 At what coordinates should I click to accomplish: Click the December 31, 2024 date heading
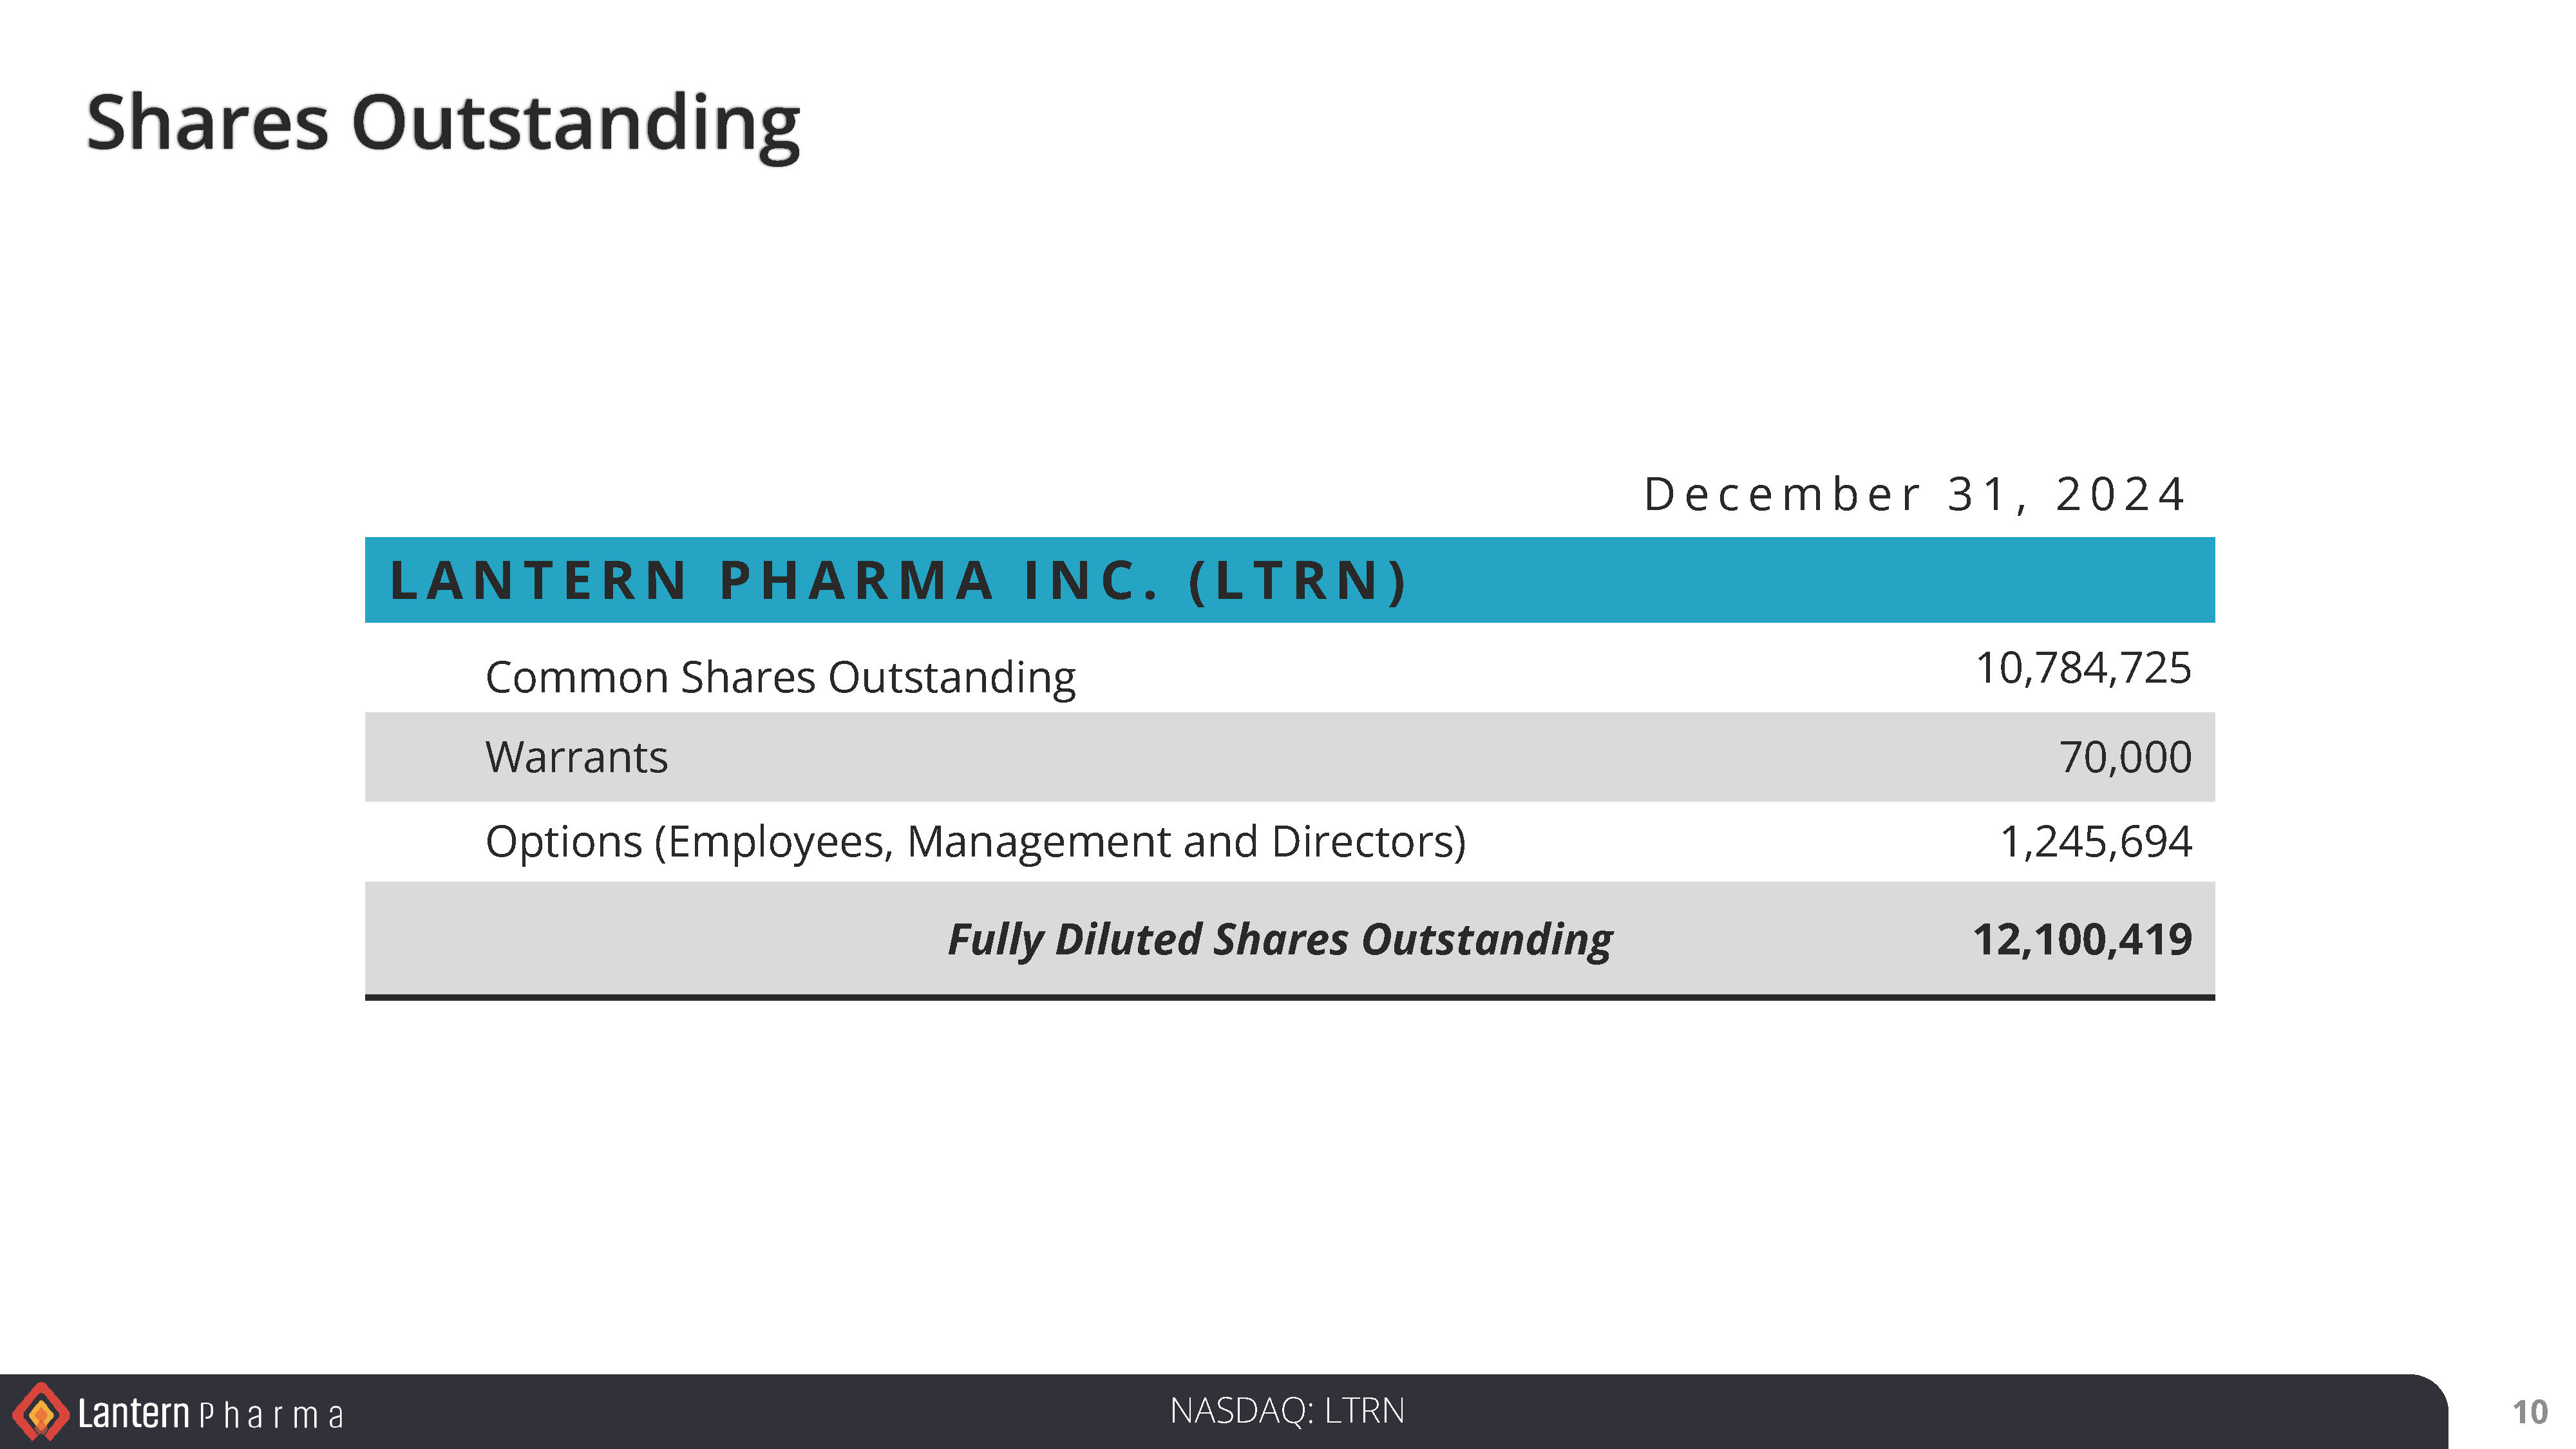pos(1914,494)
